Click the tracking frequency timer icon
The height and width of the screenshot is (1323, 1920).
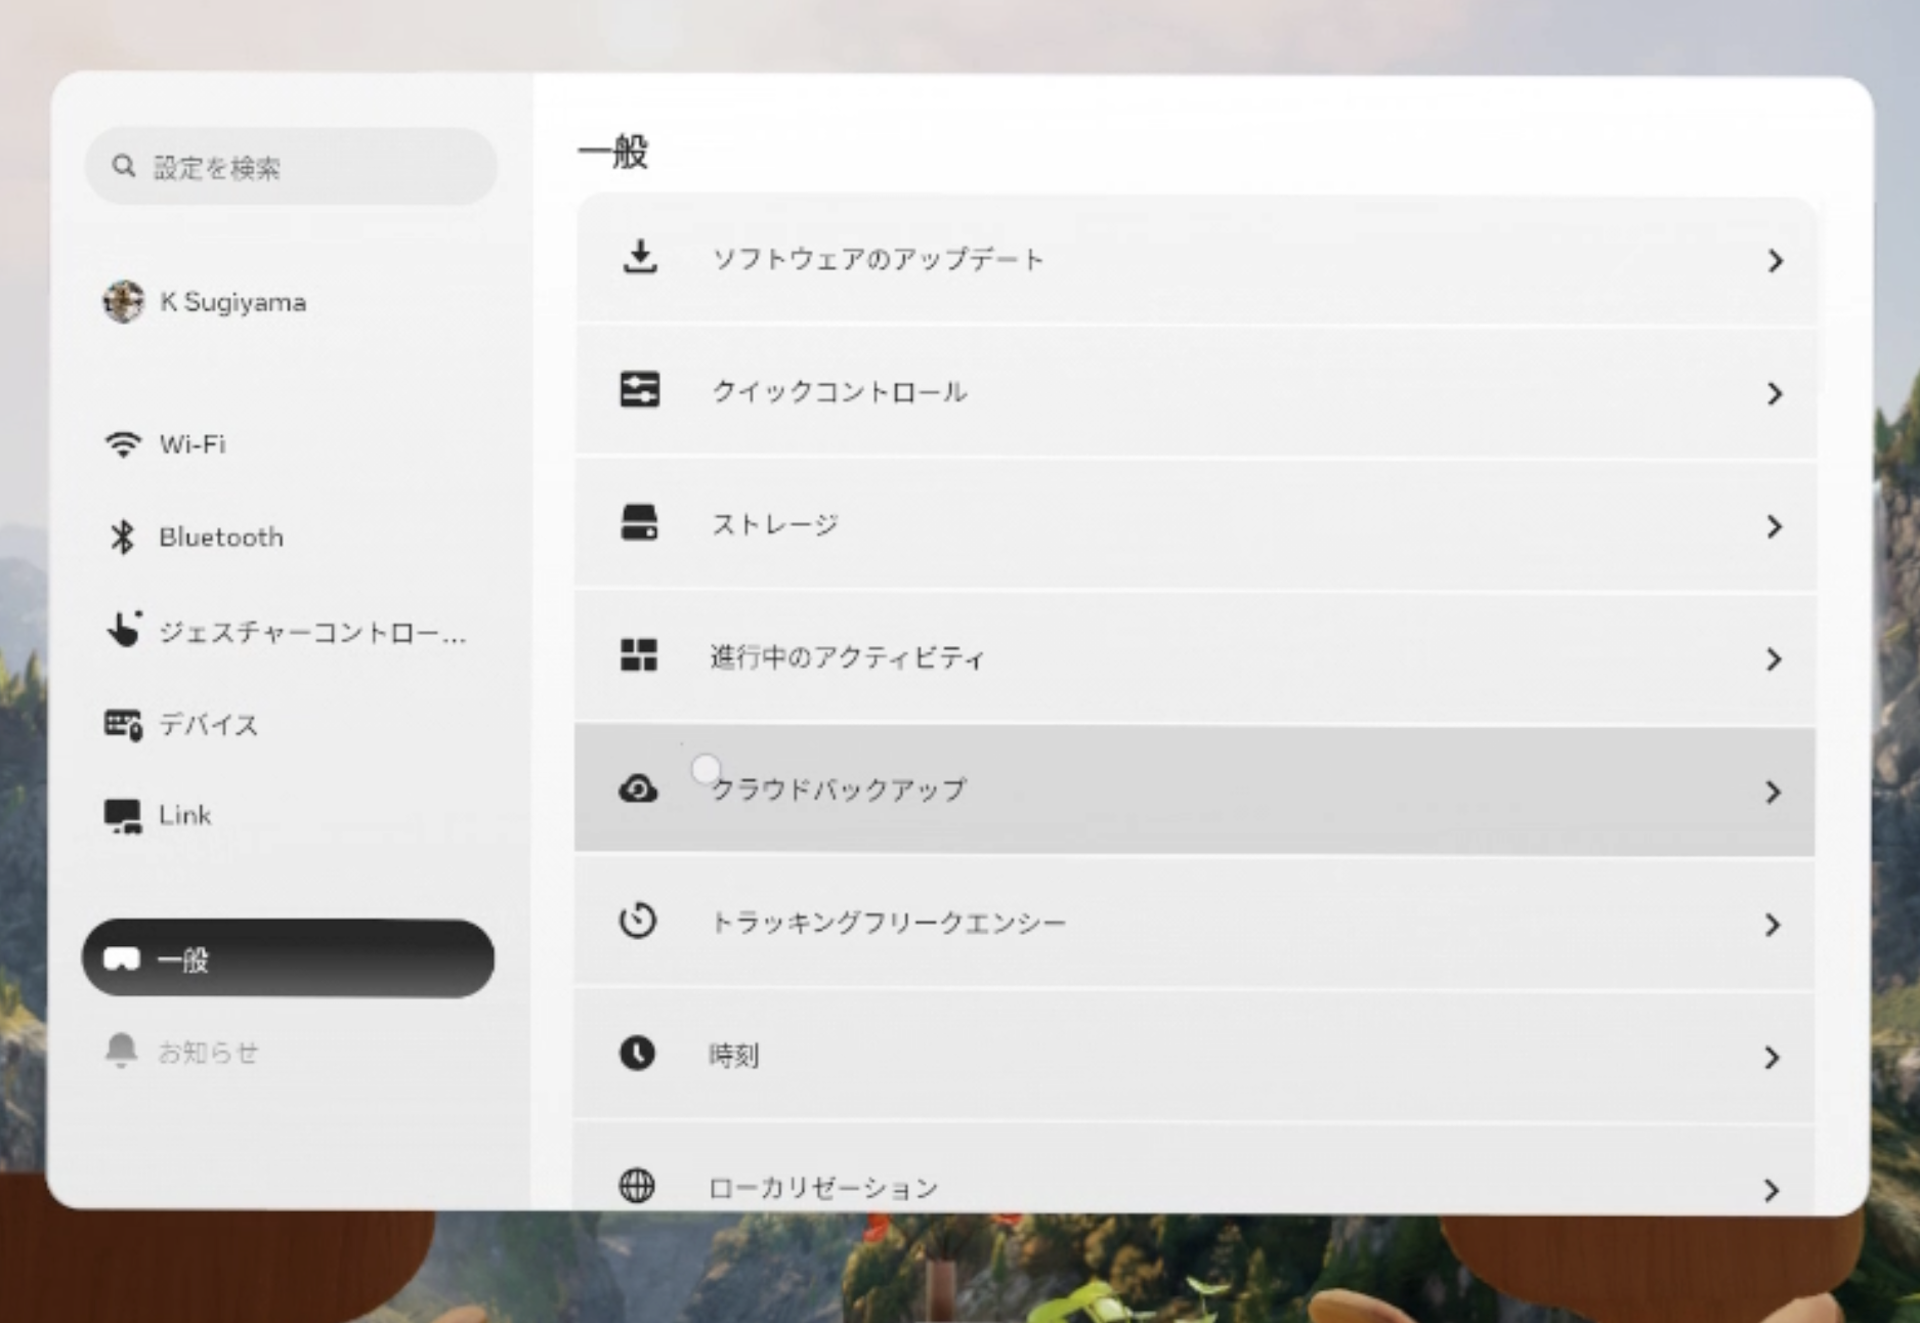point(638,920)
